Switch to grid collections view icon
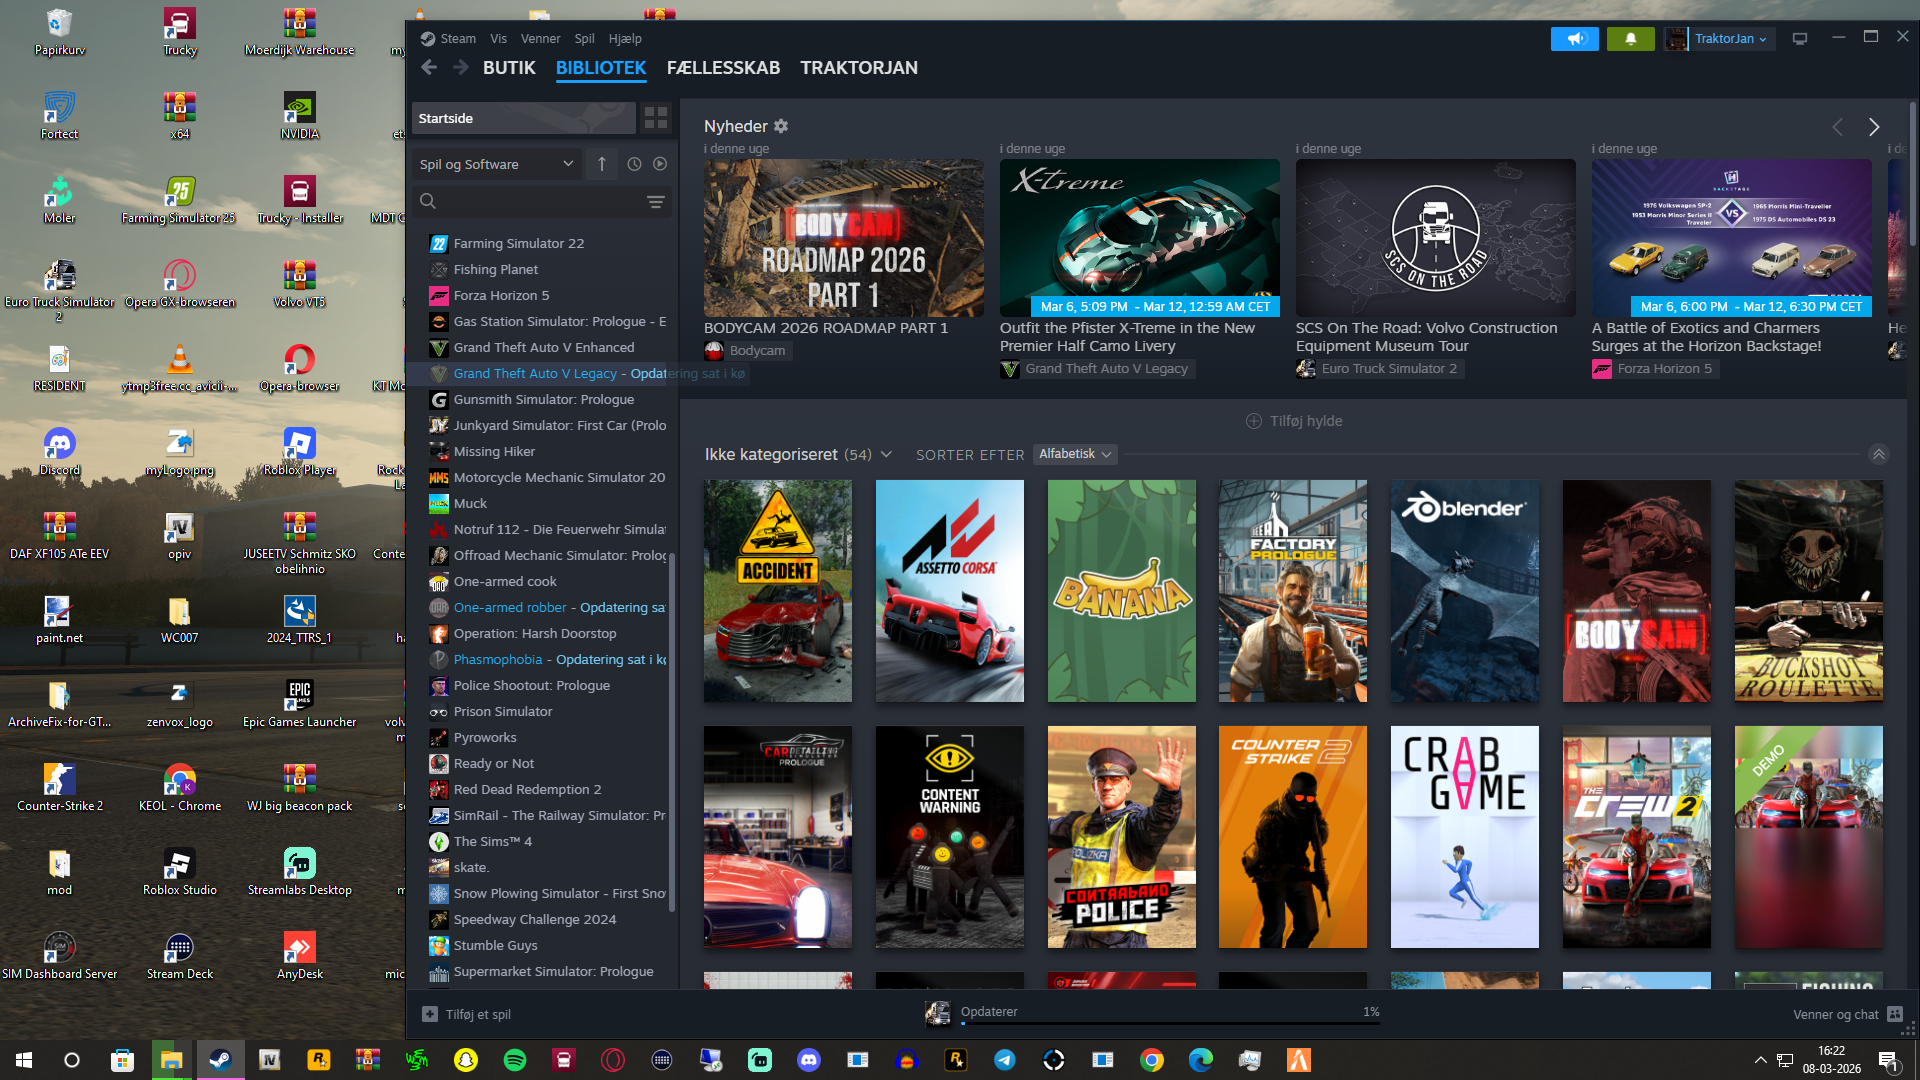Image resolution: width=1920 pixels, height=1080 pixels. pos(656,118)
